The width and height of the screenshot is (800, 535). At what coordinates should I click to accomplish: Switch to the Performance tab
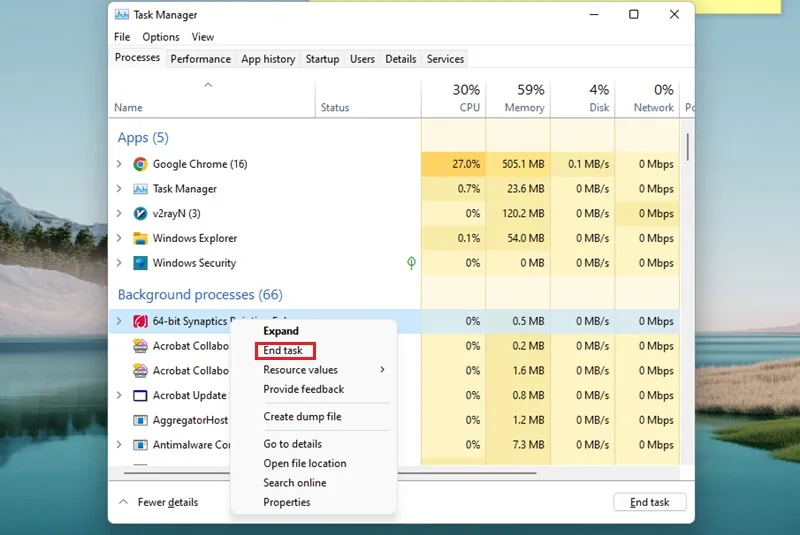[201, 59]
